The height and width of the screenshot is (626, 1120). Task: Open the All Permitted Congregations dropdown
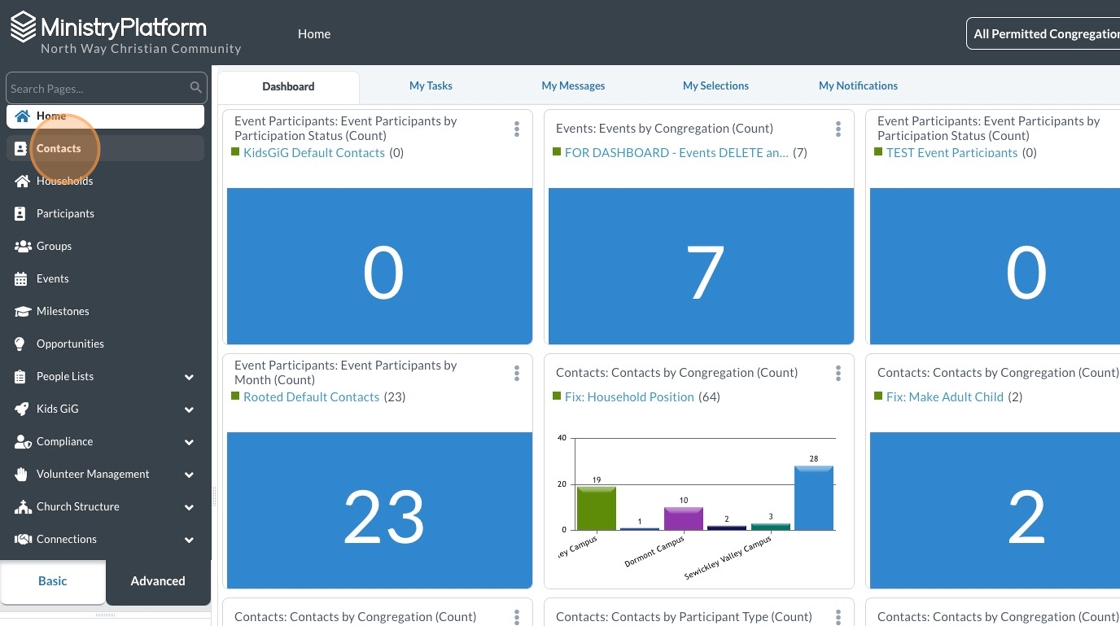(1043, 34)
